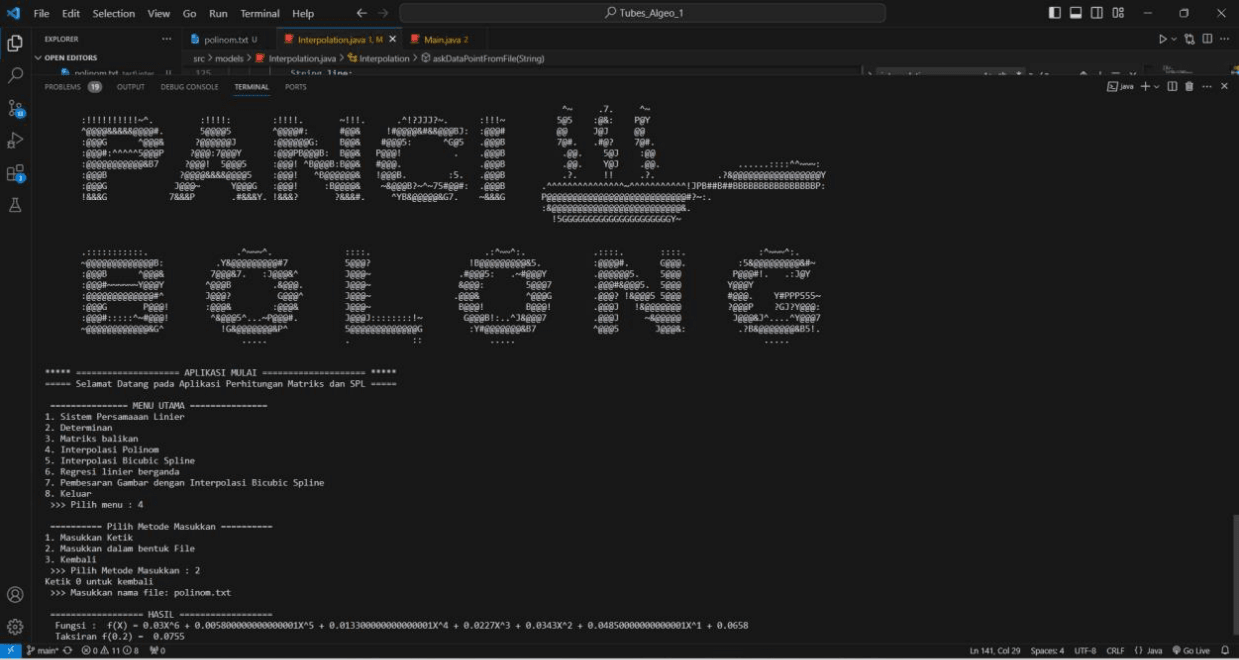
Task: Open the Search view in activity bar
Action: [x=15, y=75]
